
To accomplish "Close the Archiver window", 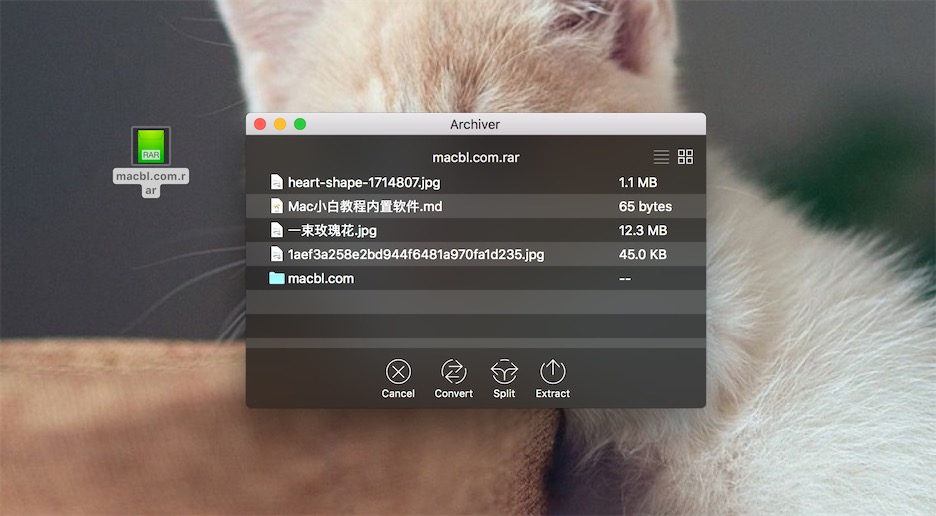I will click(260, 124).
